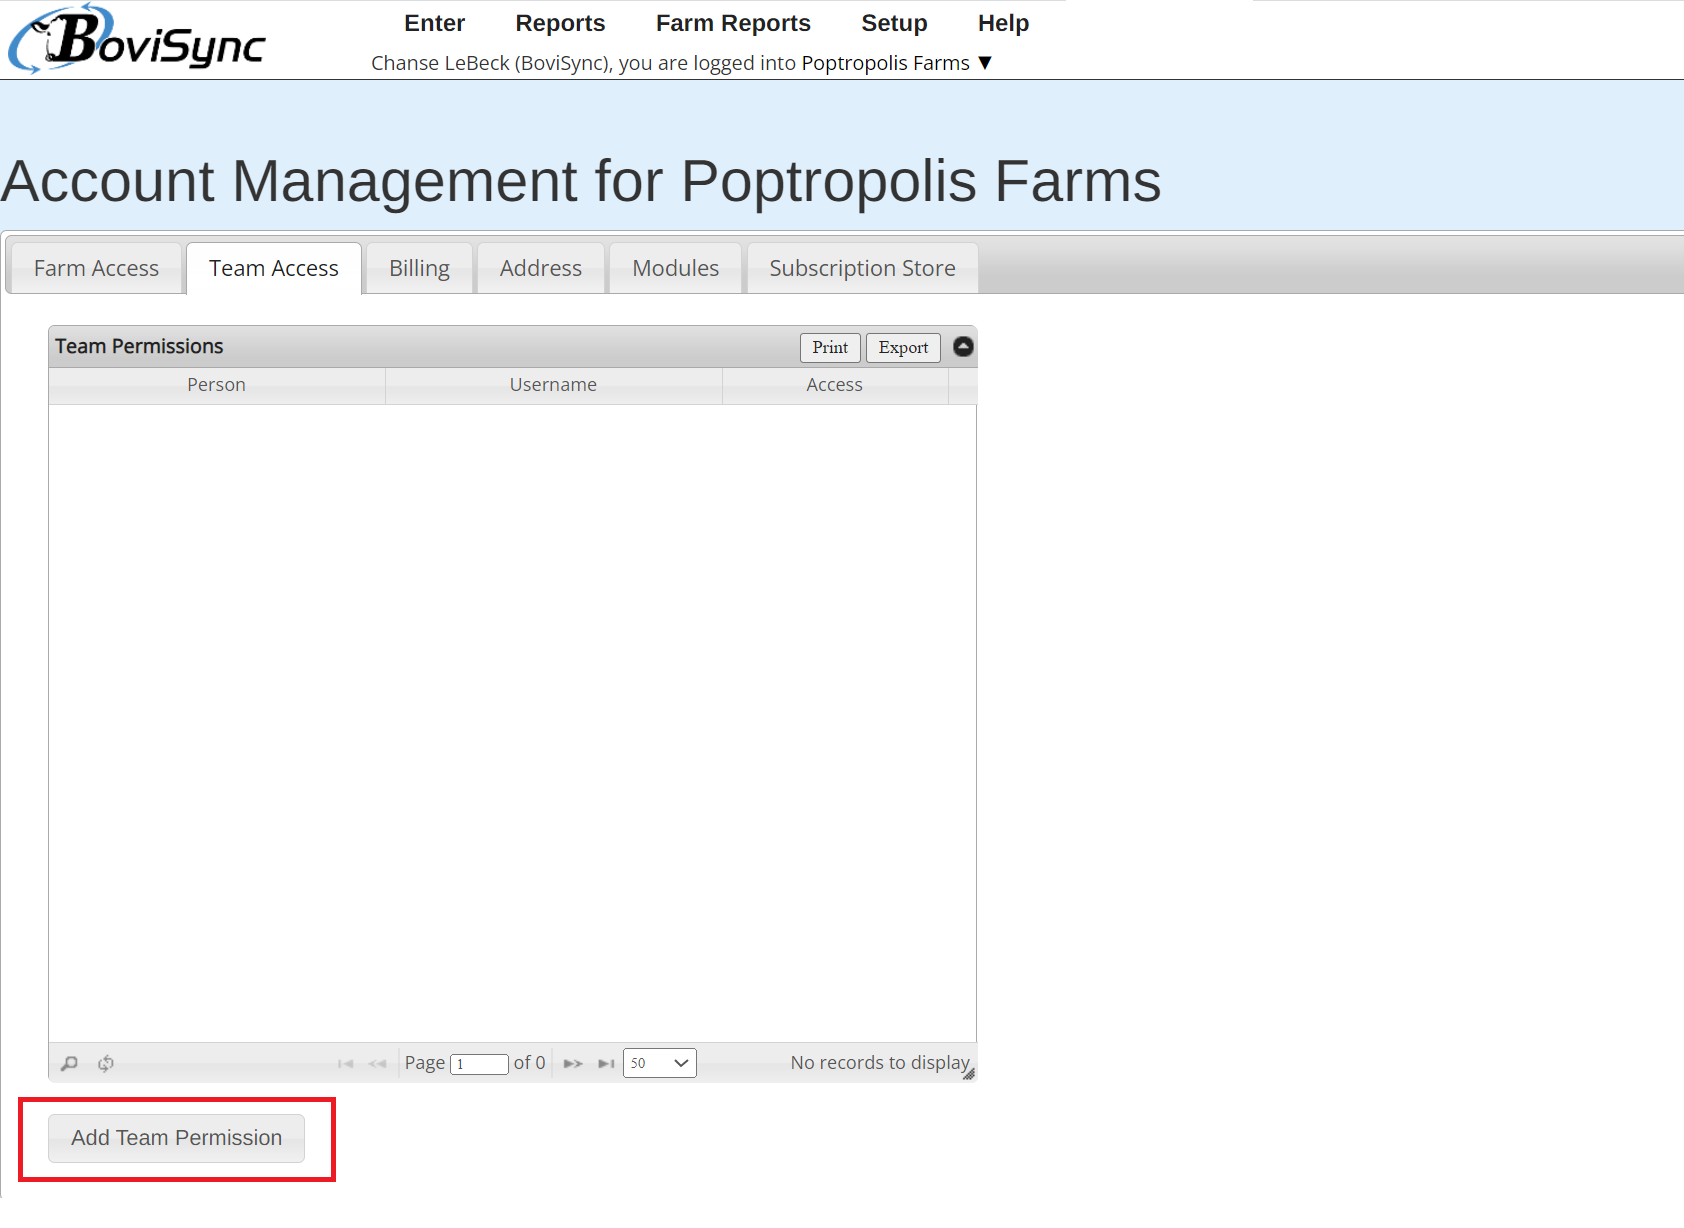Open the Address tab
Viewport: 1684px width, 1228px height.
pos(541,268)
